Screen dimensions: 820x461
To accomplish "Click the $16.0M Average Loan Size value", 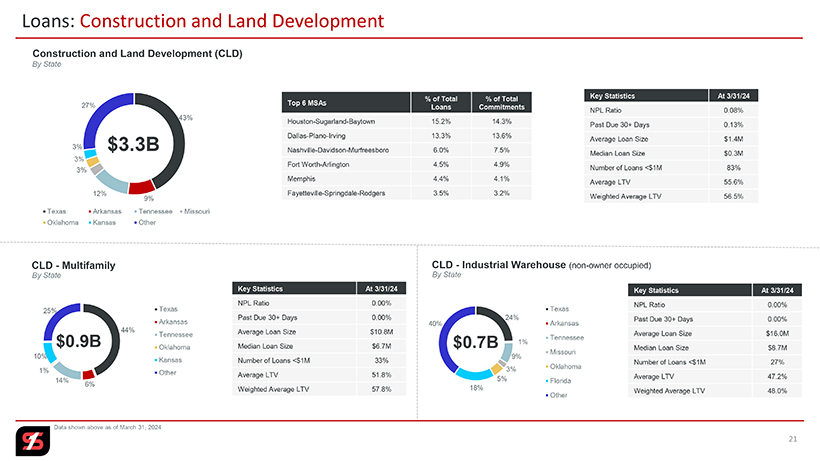I will [777, 333].
